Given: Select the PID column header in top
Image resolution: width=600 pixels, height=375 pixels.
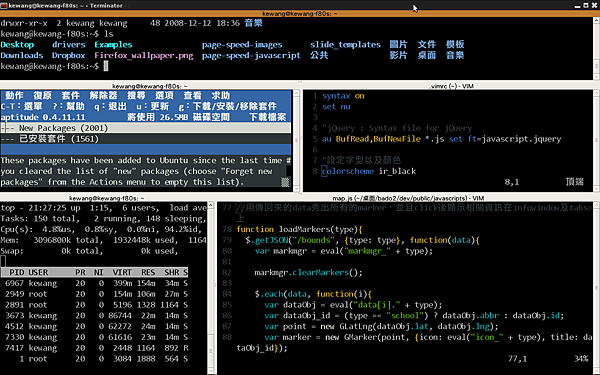Looking at the screenshot, I should [x=17, y=272].
